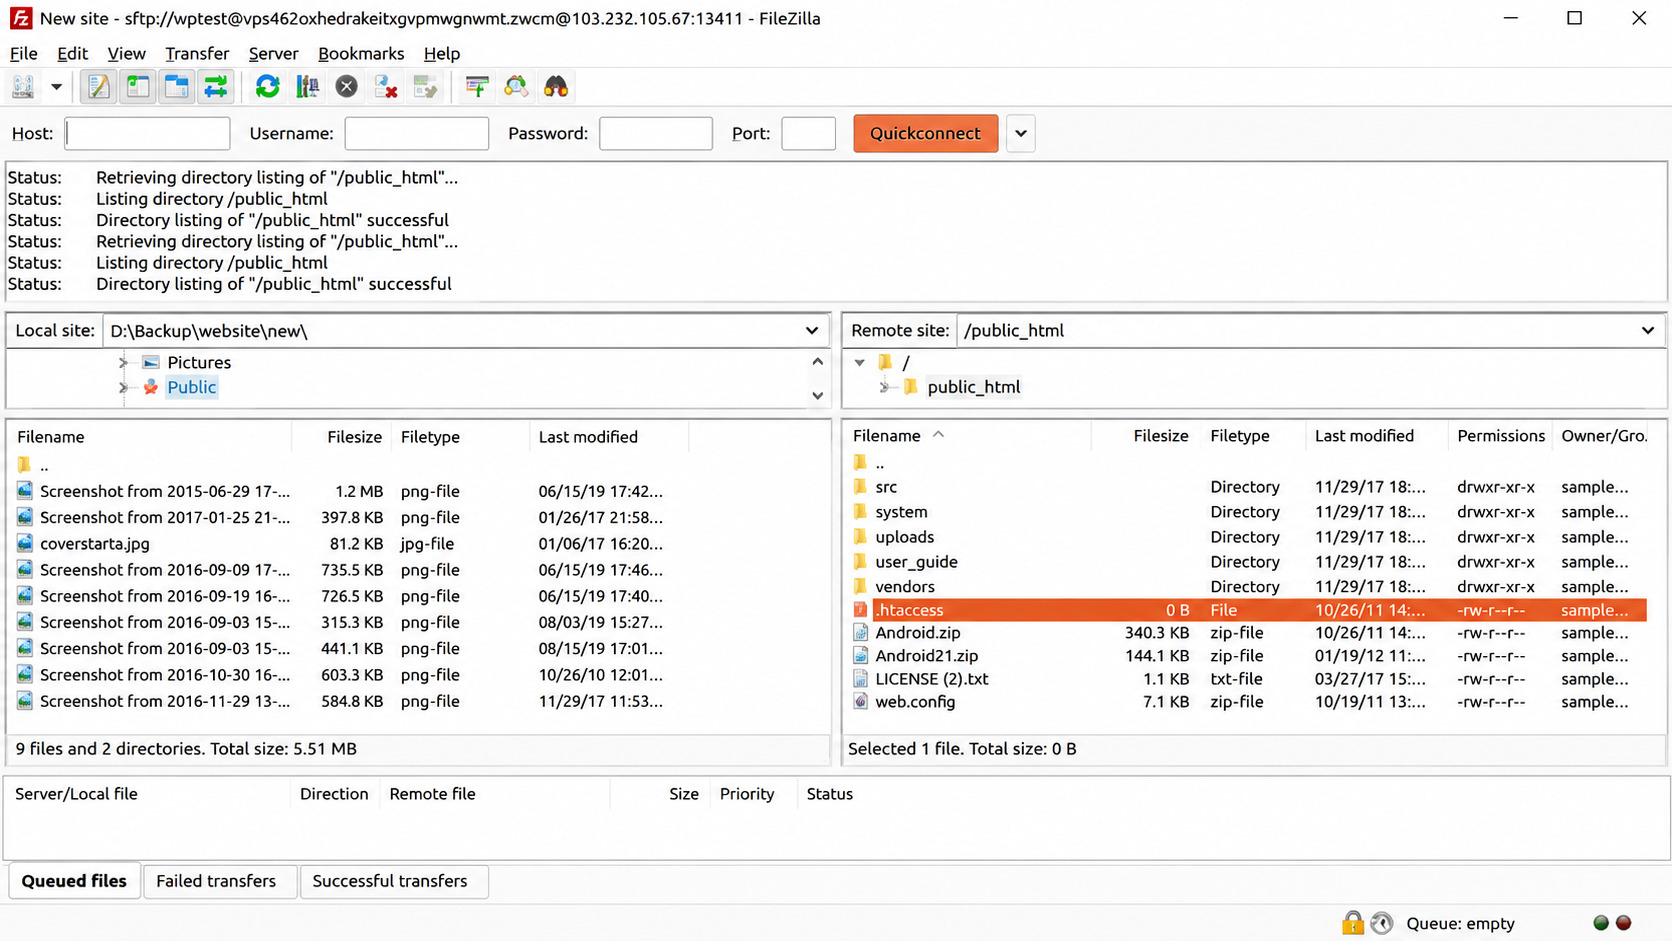Expand the Pictures folder in local tree
The image size is (1672, 941).
pos(123,362)
